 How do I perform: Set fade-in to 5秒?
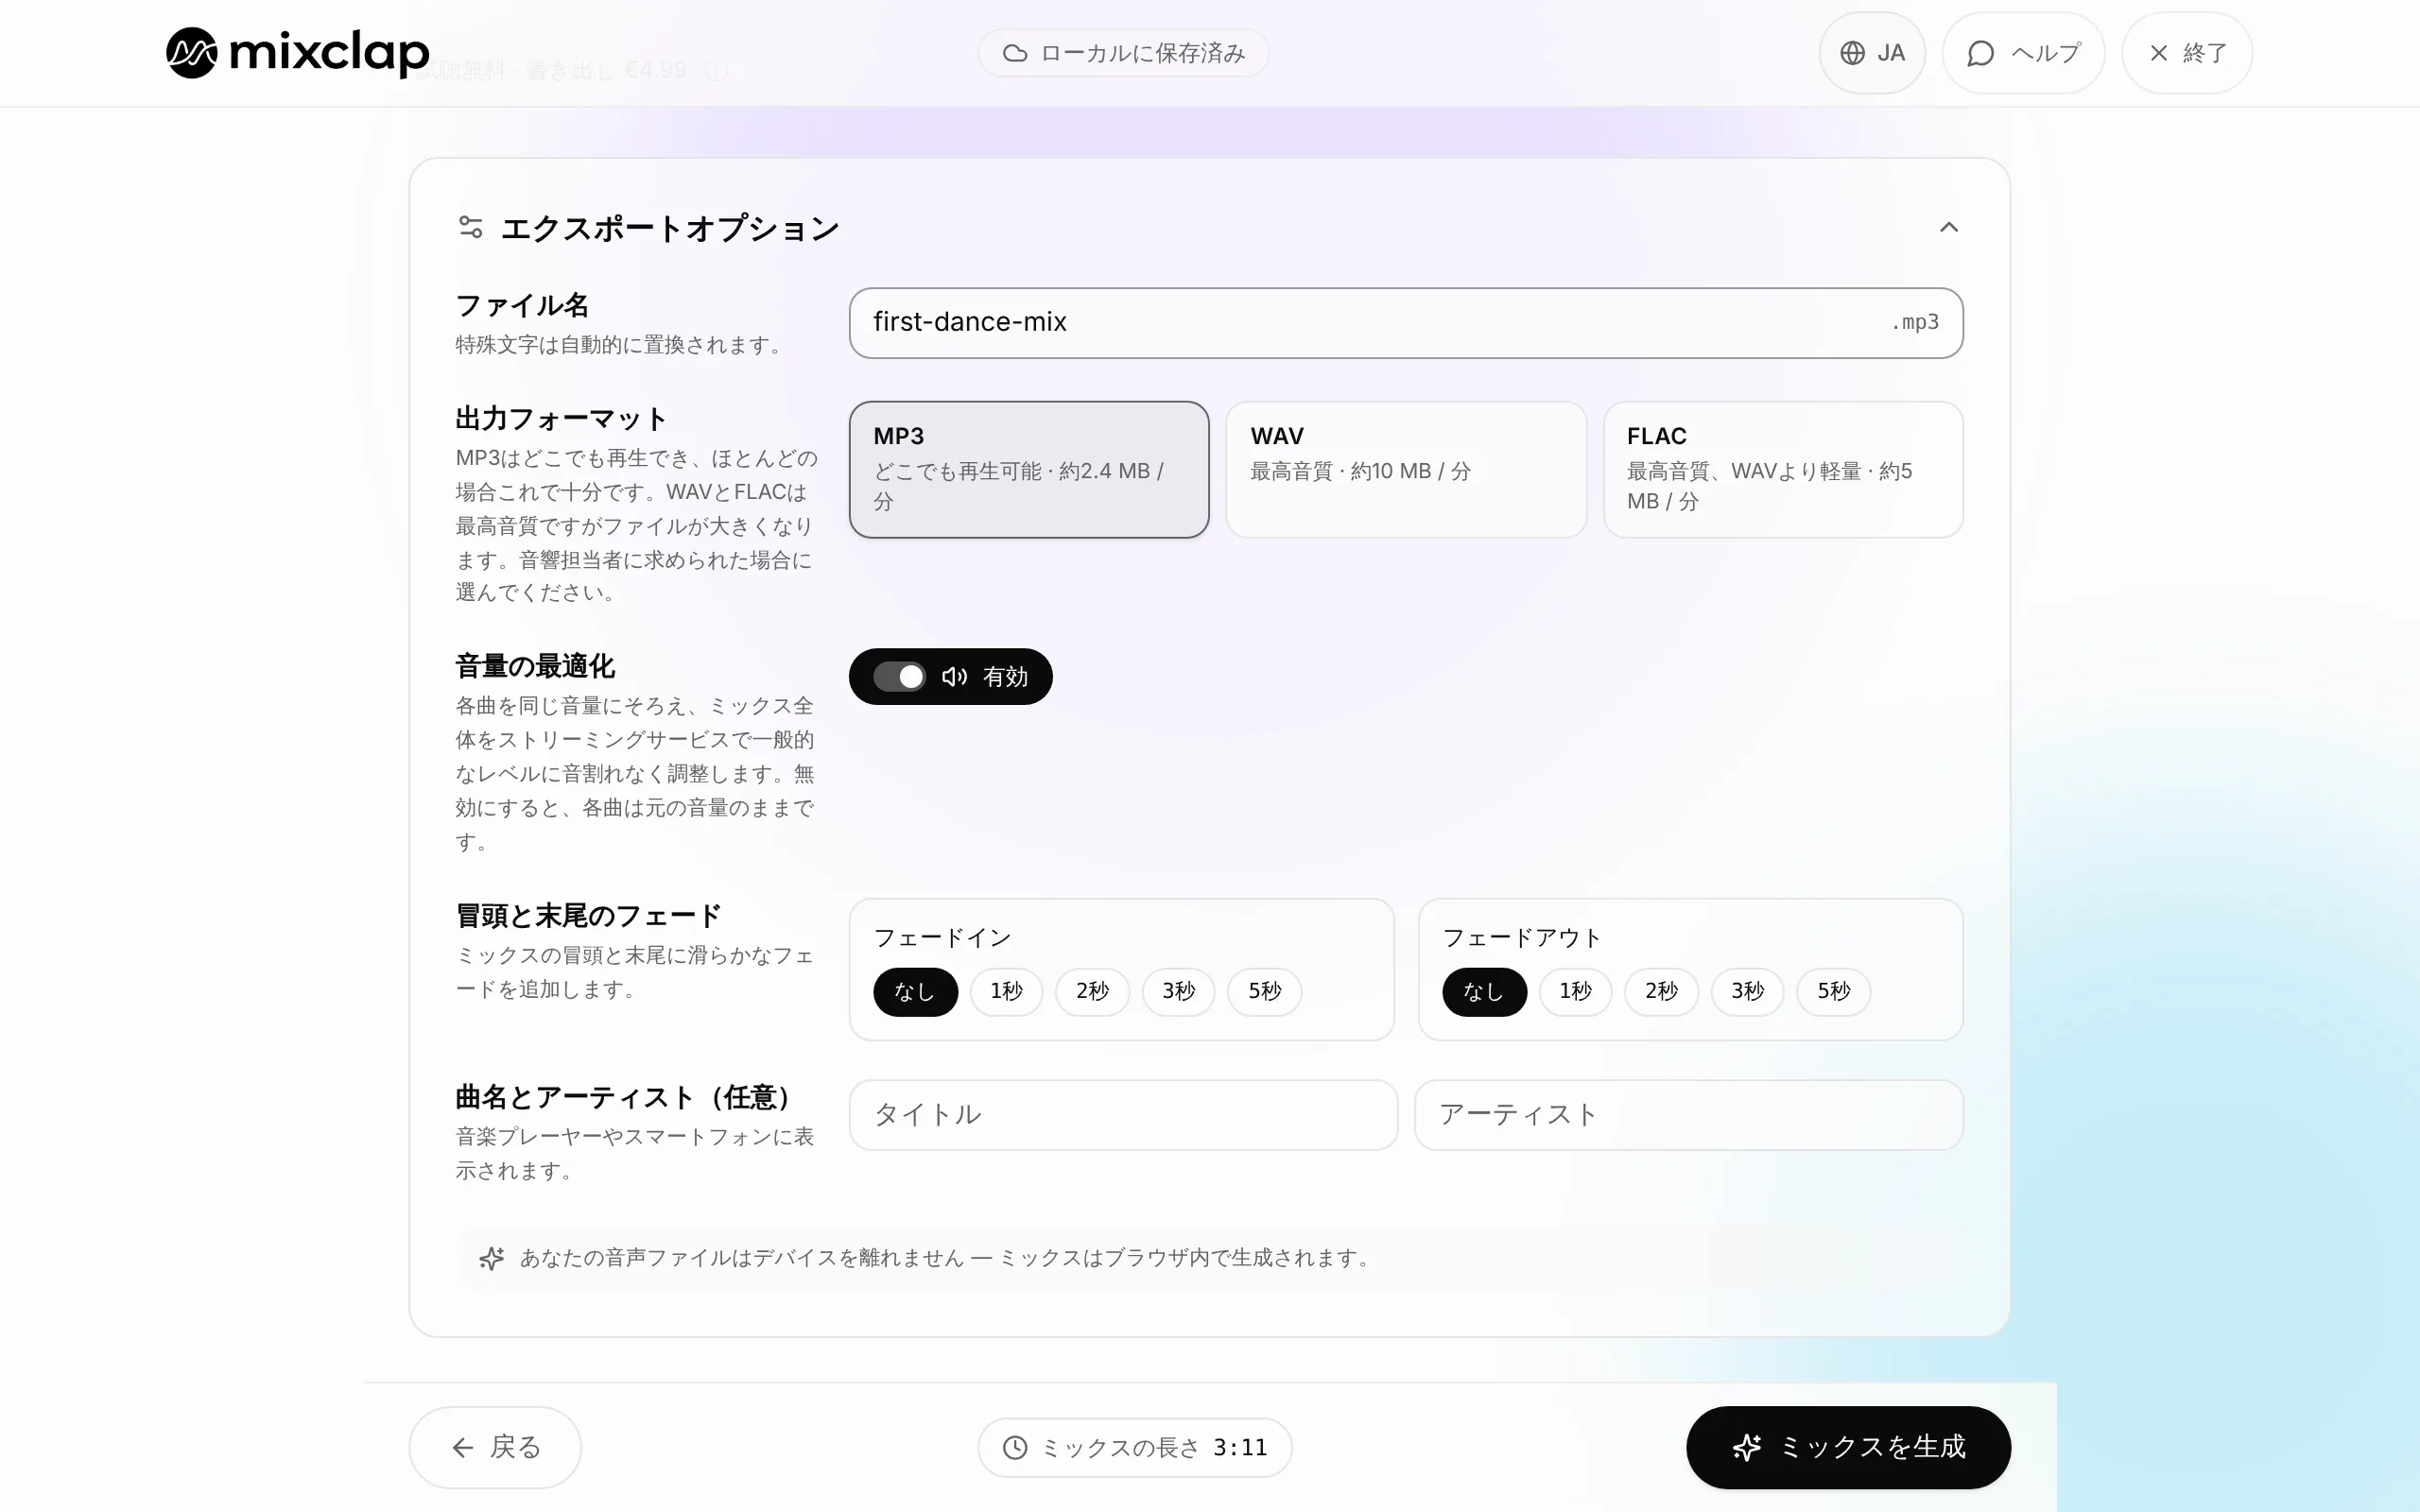pyautogui.click(x=1264, y=991)
